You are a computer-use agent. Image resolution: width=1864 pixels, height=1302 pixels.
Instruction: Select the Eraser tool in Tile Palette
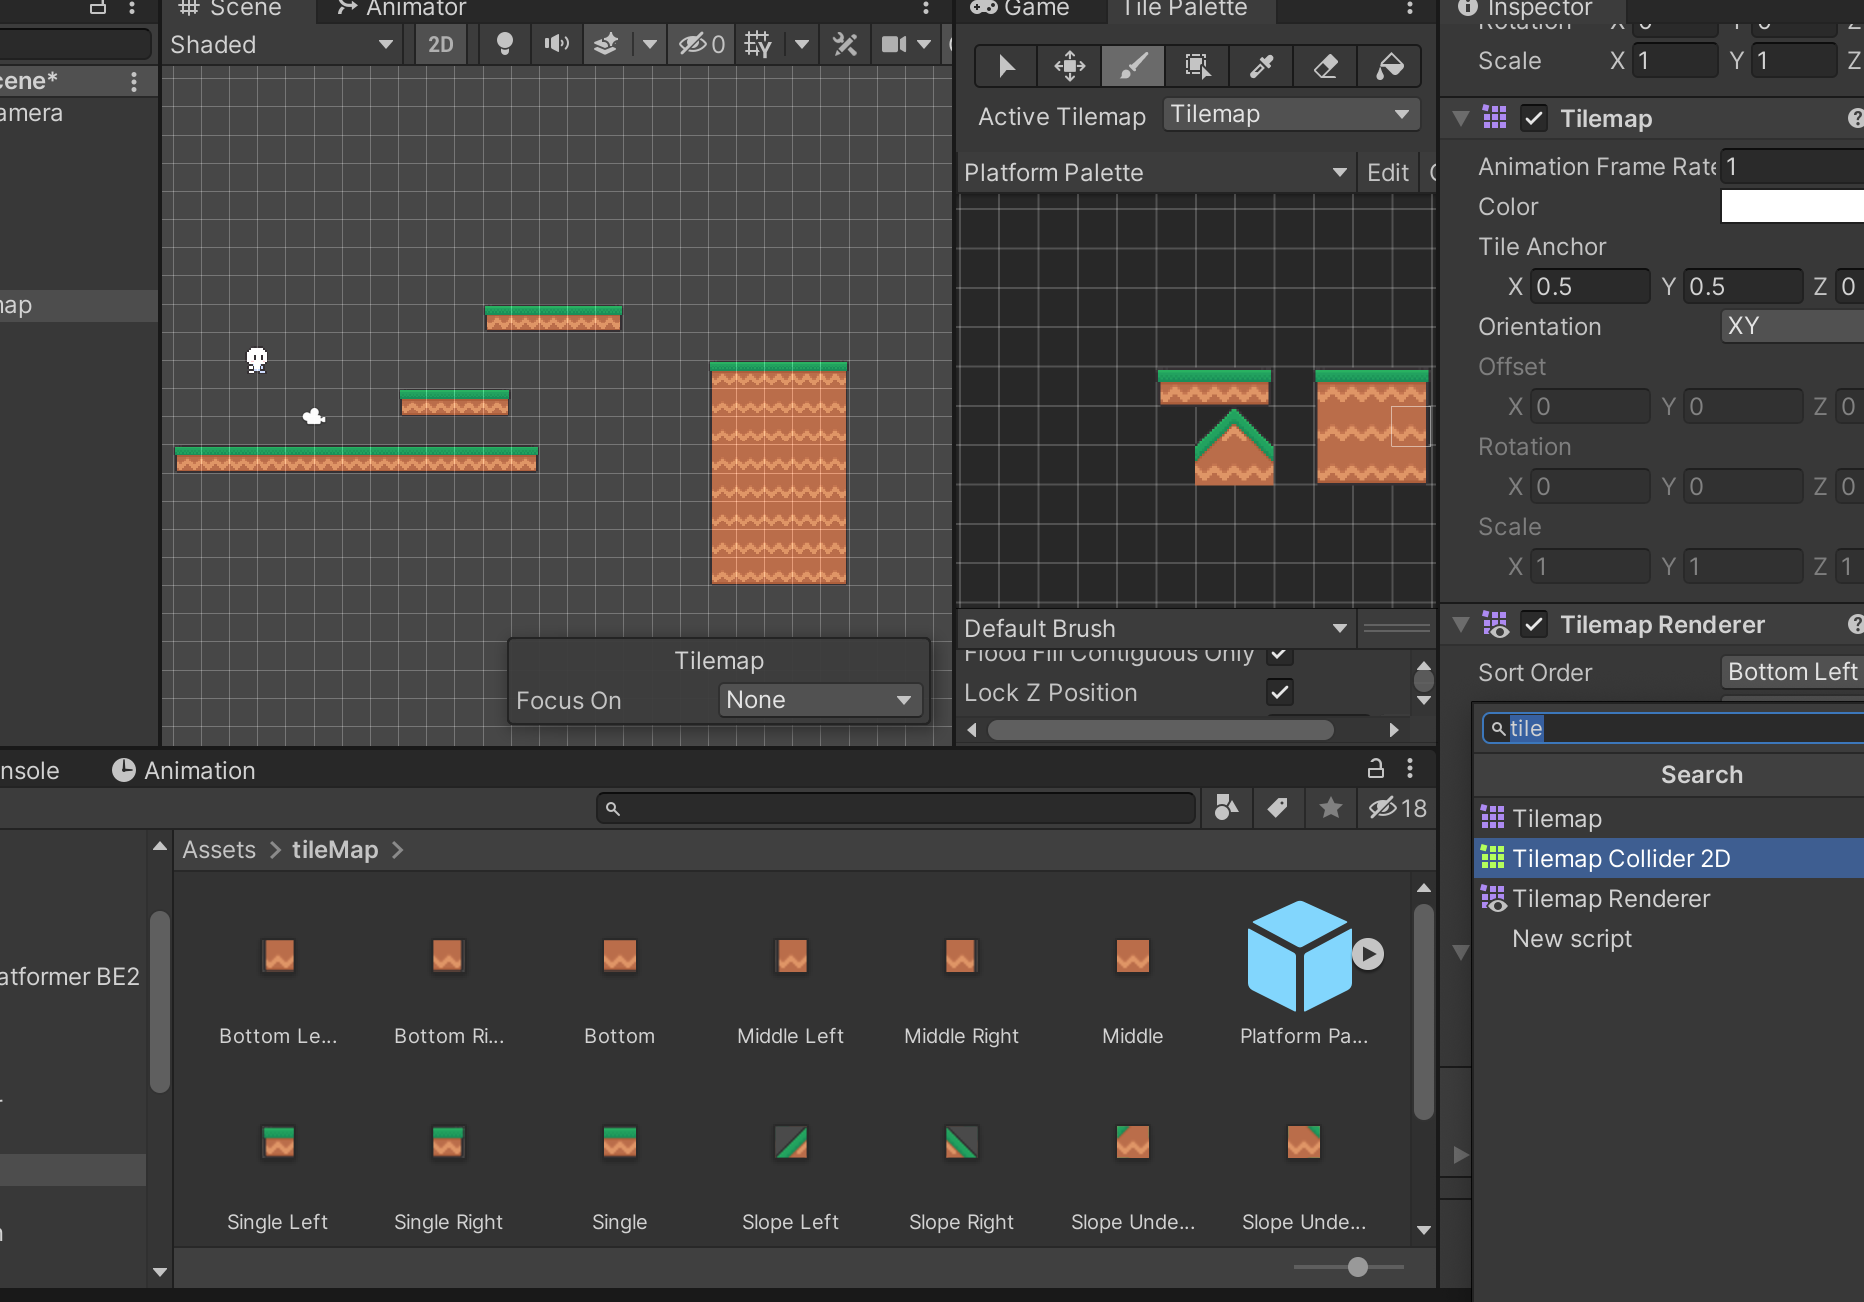[1325, 67]
